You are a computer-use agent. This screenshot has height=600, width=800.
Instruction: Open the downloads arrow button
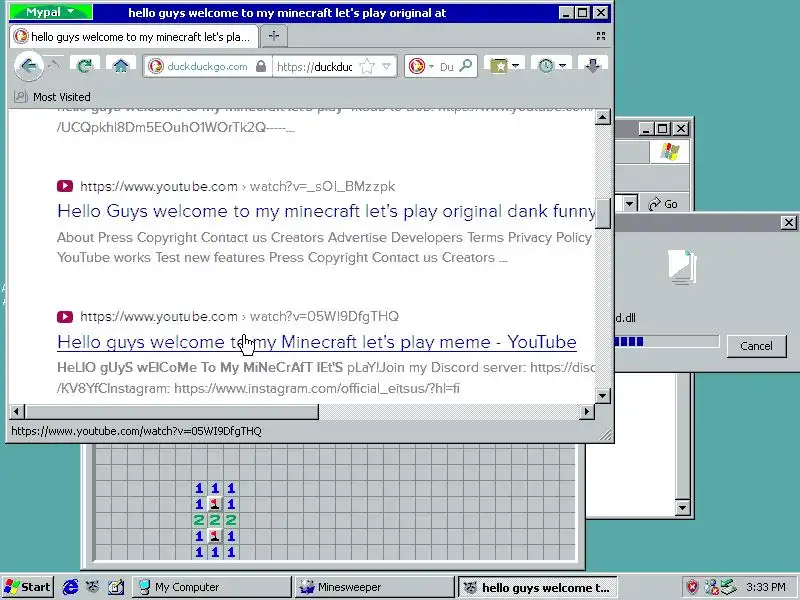(x=592, y=66)
